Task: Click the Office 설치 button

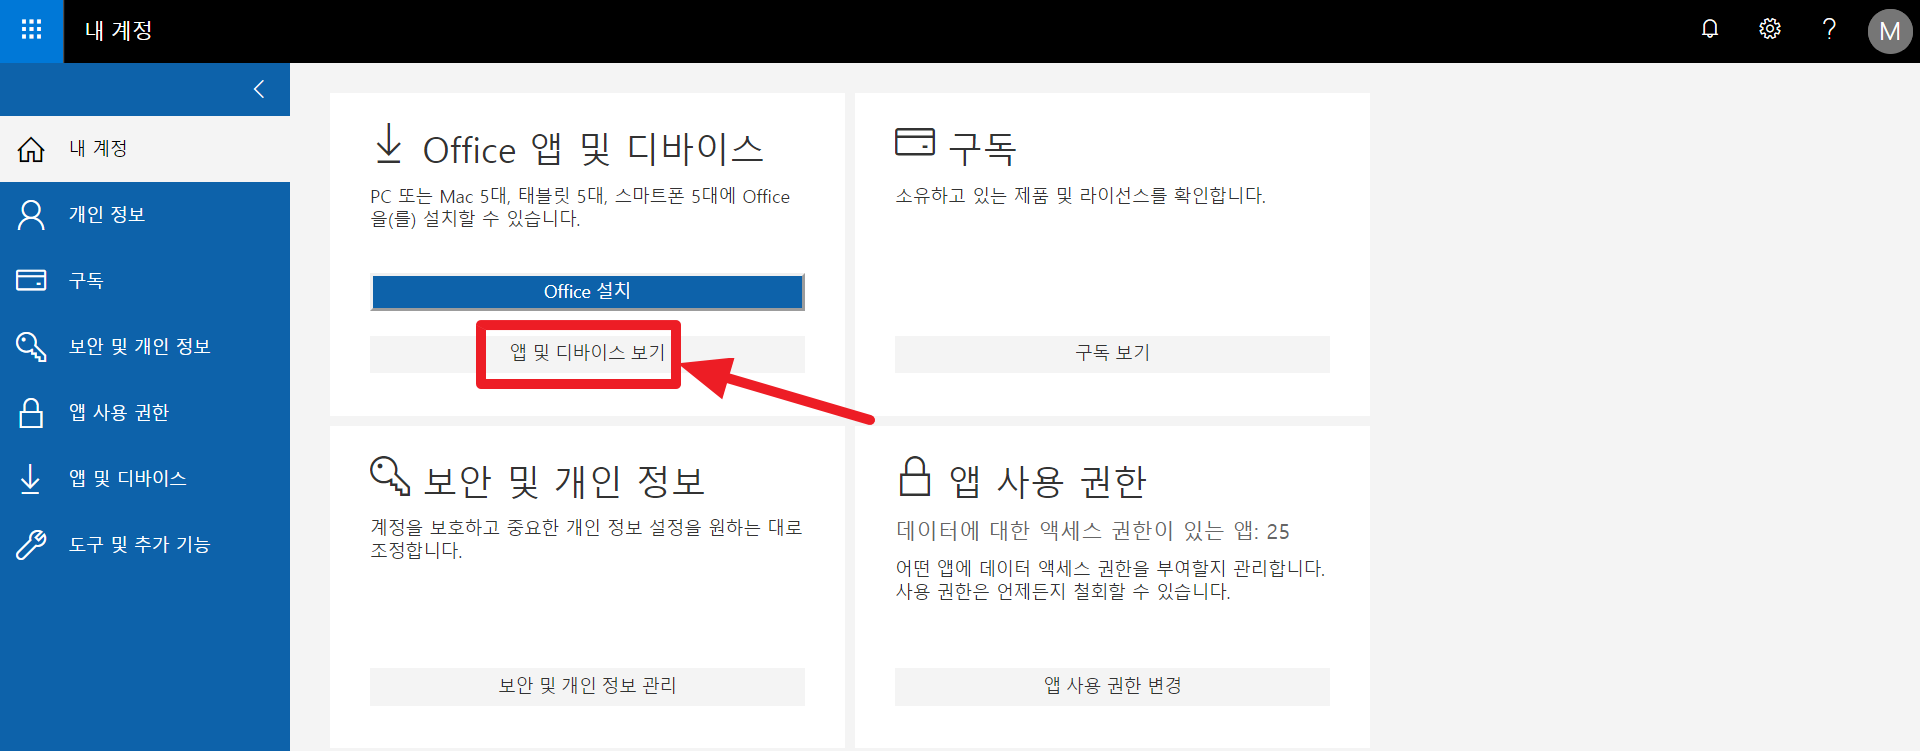Action: (587, 292)
